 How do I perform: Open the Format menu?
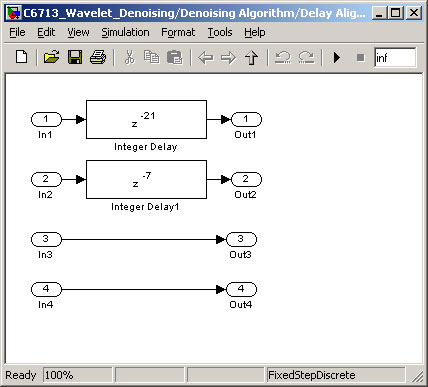[x=178, y=32]
